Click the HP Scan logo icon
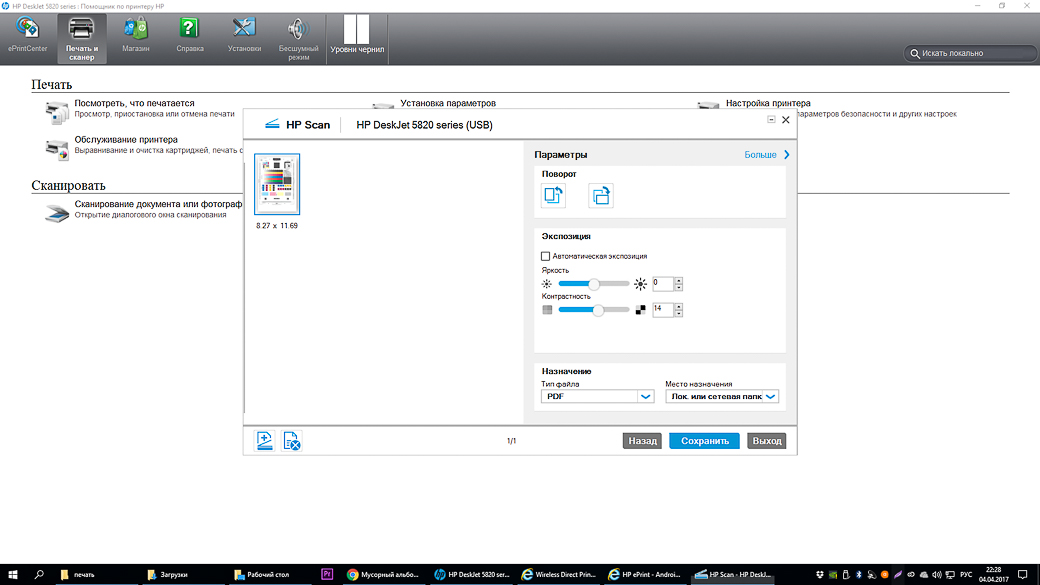This screenshot has width=1040, height=585. (x=272, y=125)
